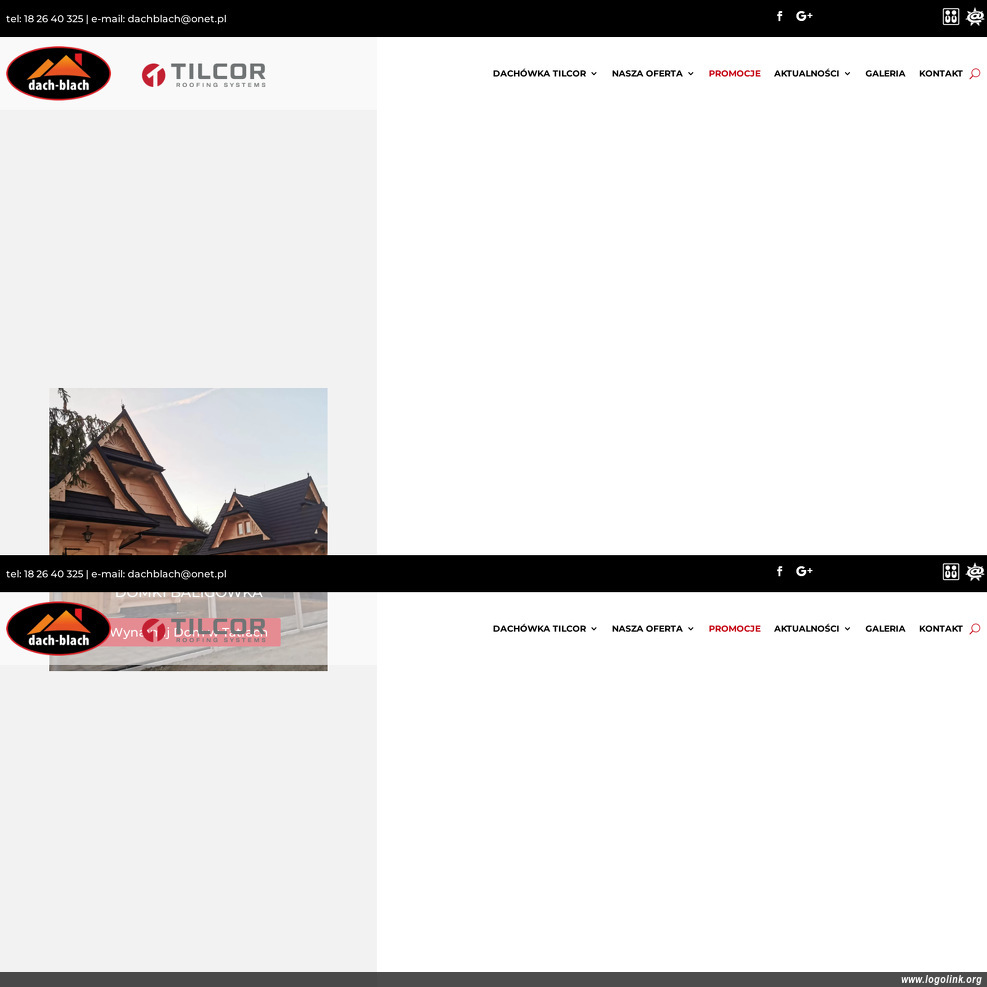The height and width of the screenshot is (987, 987).
Task: Expand the Aktualności chevron in the lower navigation
Action: pos(847,629)
